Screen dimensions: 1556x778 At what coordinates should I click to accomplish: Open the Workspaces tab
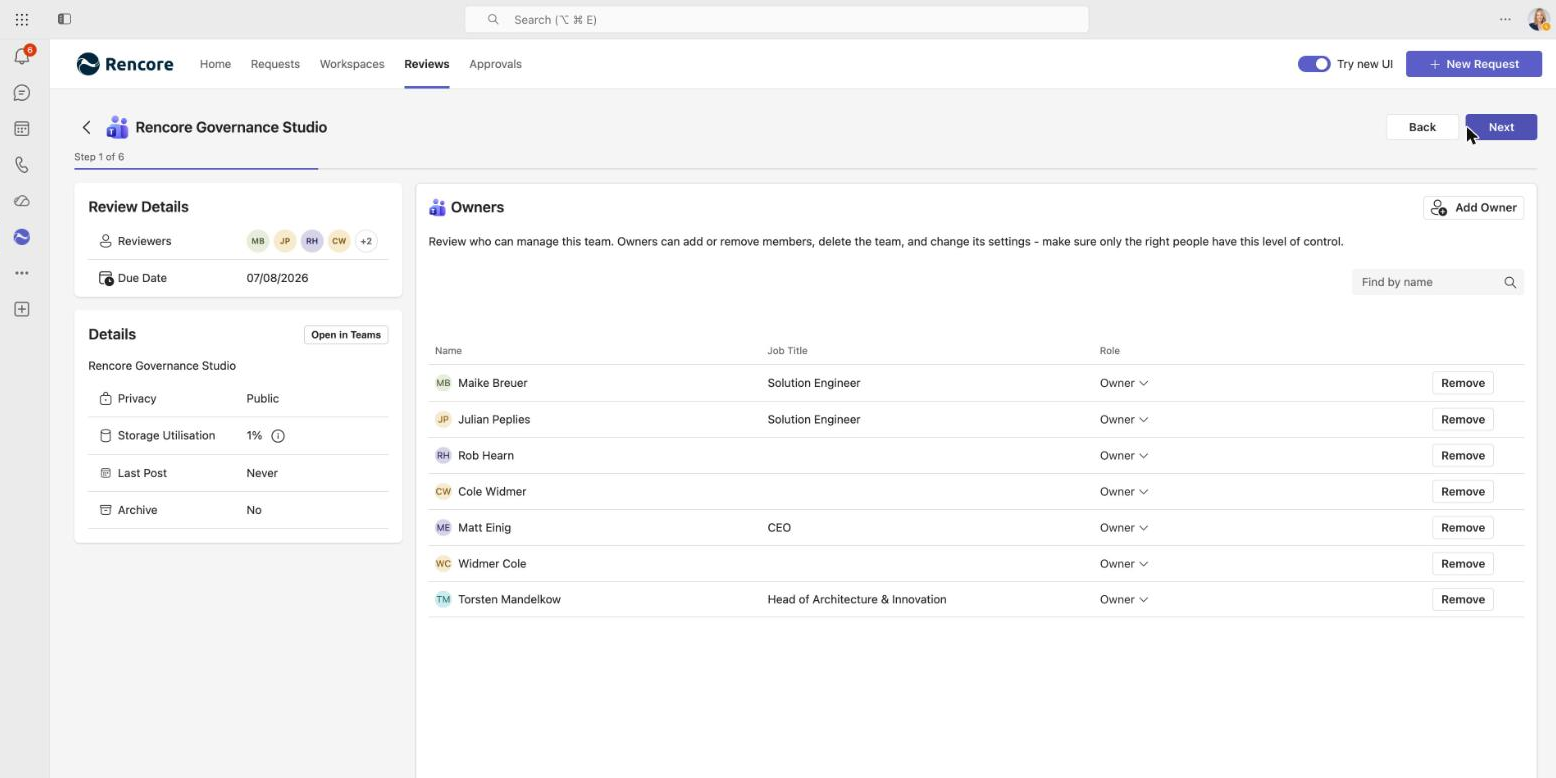click(x=352, y=64)
